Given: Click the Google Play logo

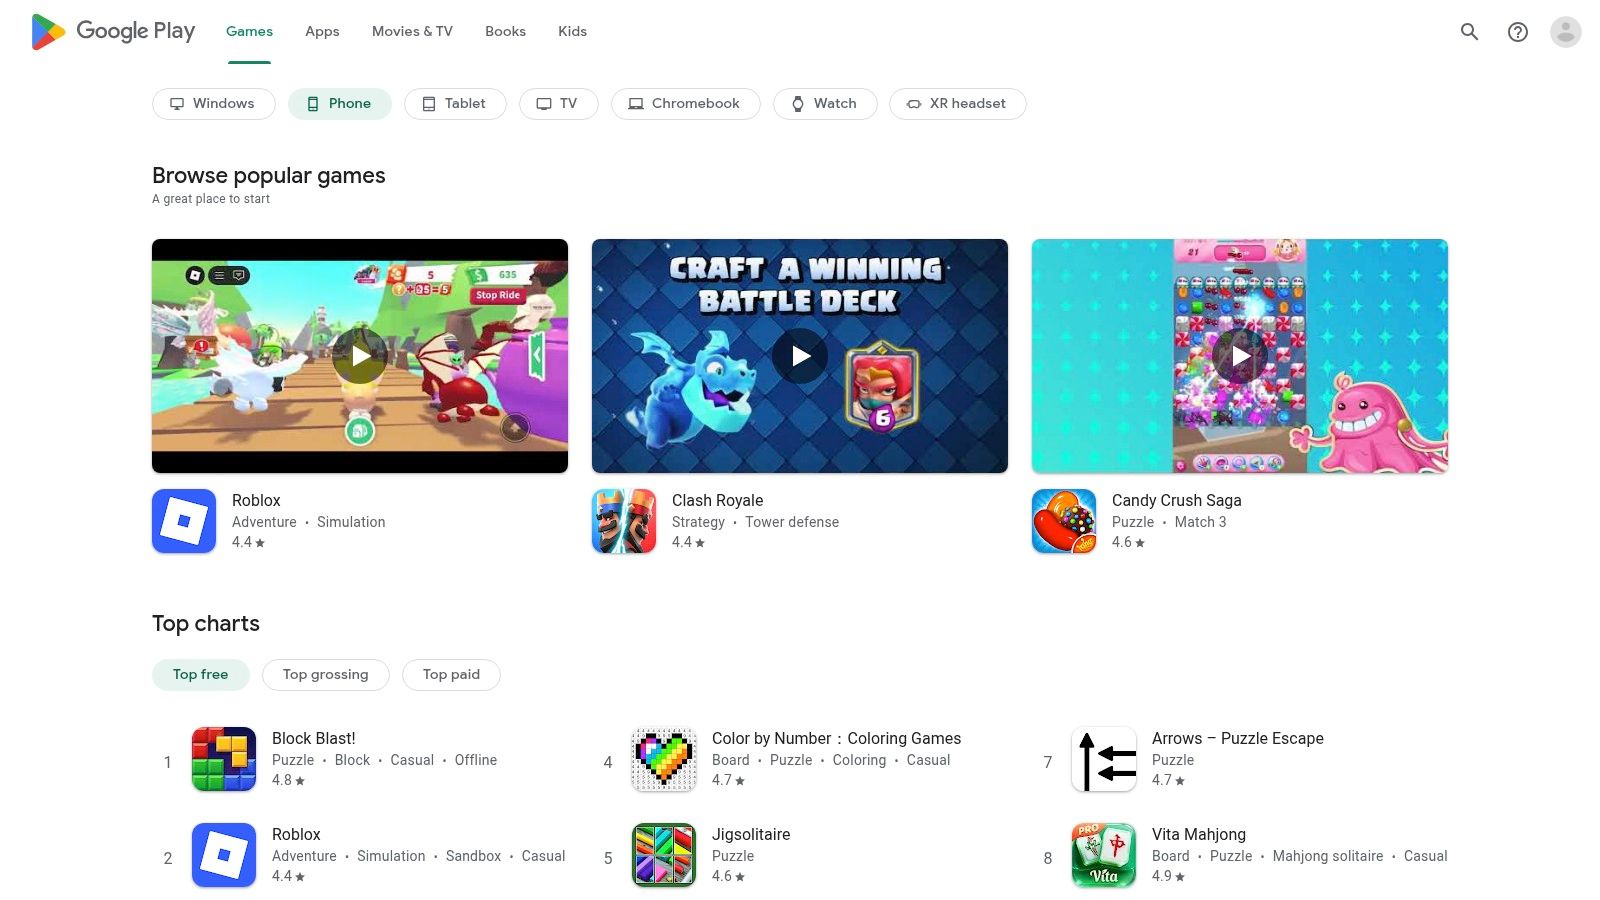Looking at the screenshot, I should tap(112, 31).
